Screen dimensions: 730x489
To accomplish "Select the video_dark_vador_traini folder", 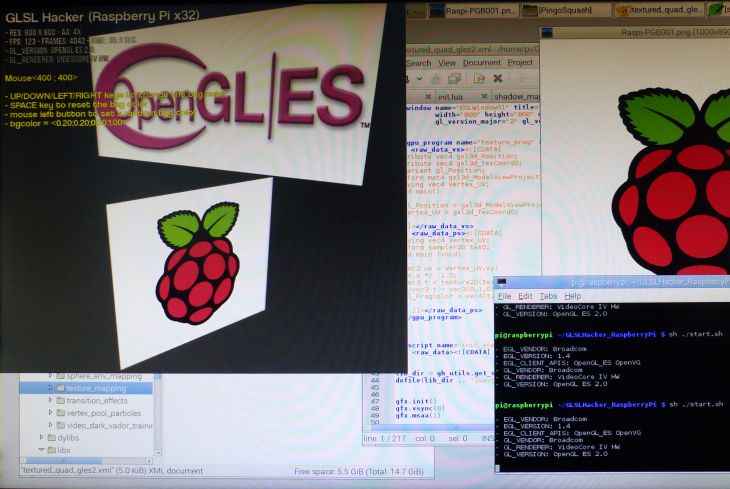I will pos(109,425).
